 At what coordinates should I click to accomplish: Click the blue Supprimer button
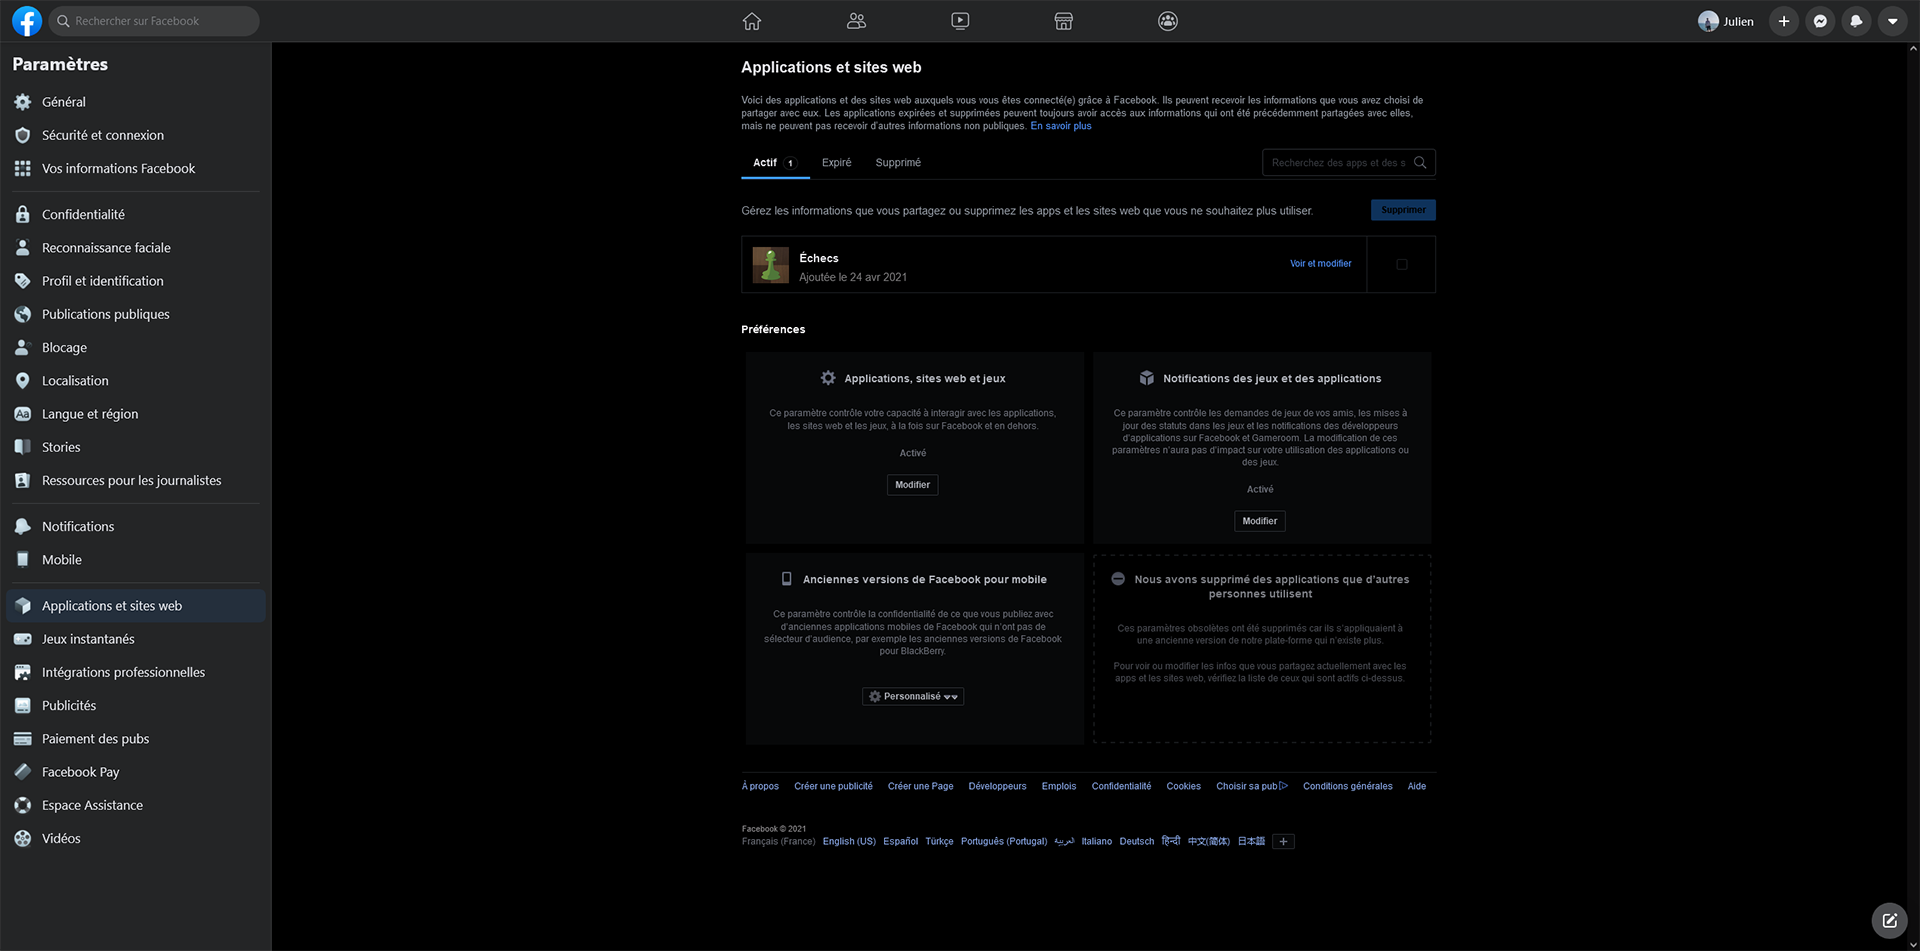coord(1403,210)
